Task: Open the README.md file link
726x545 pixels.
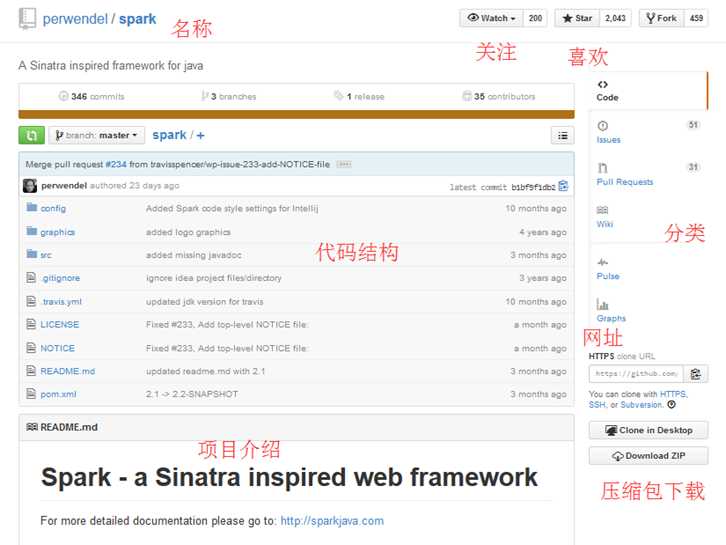Action: point(68,371)
